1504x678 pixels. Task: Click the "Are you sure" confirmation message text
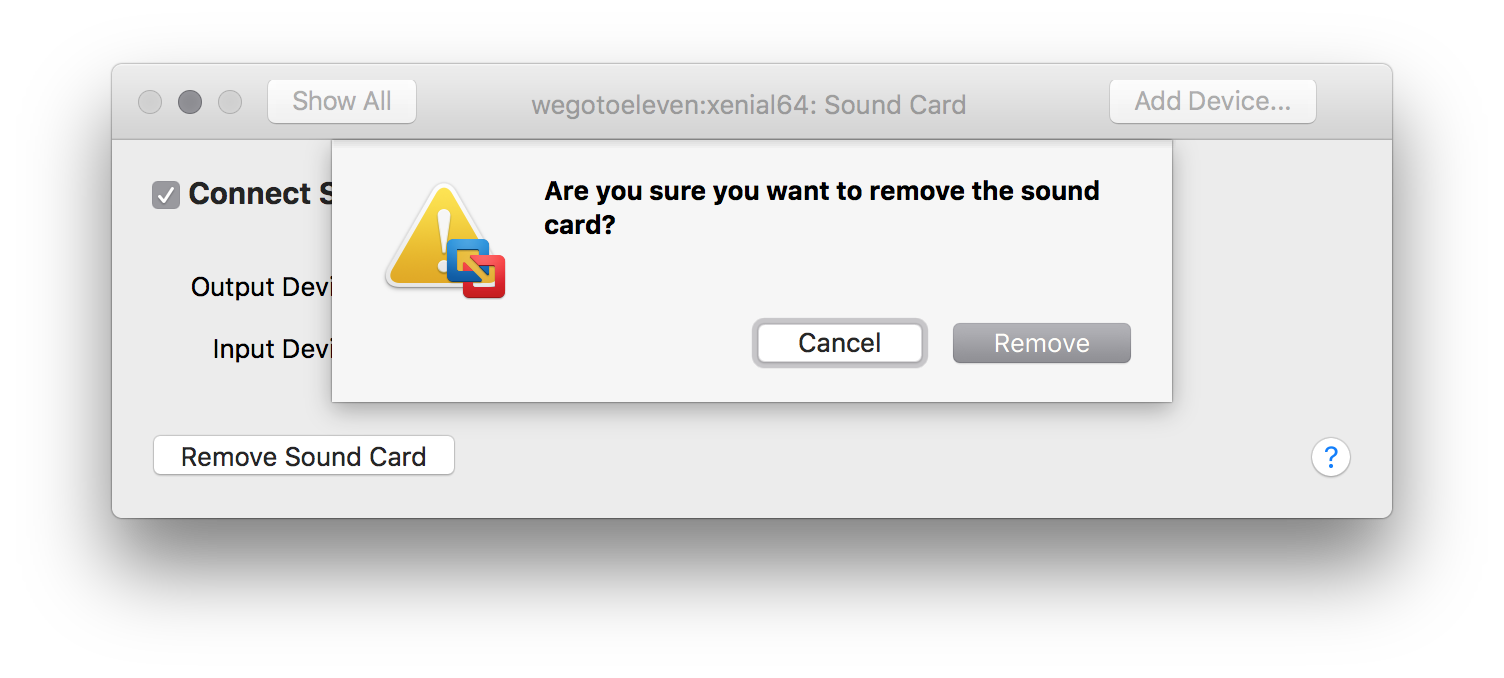(821, 208)
